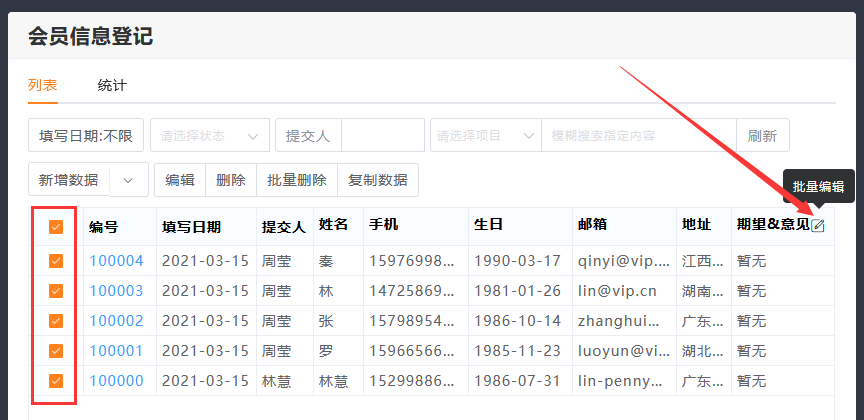Uncheck the checkbox for row 100004
This screenshot has width=864, height=420.
[x=56, y=261]
